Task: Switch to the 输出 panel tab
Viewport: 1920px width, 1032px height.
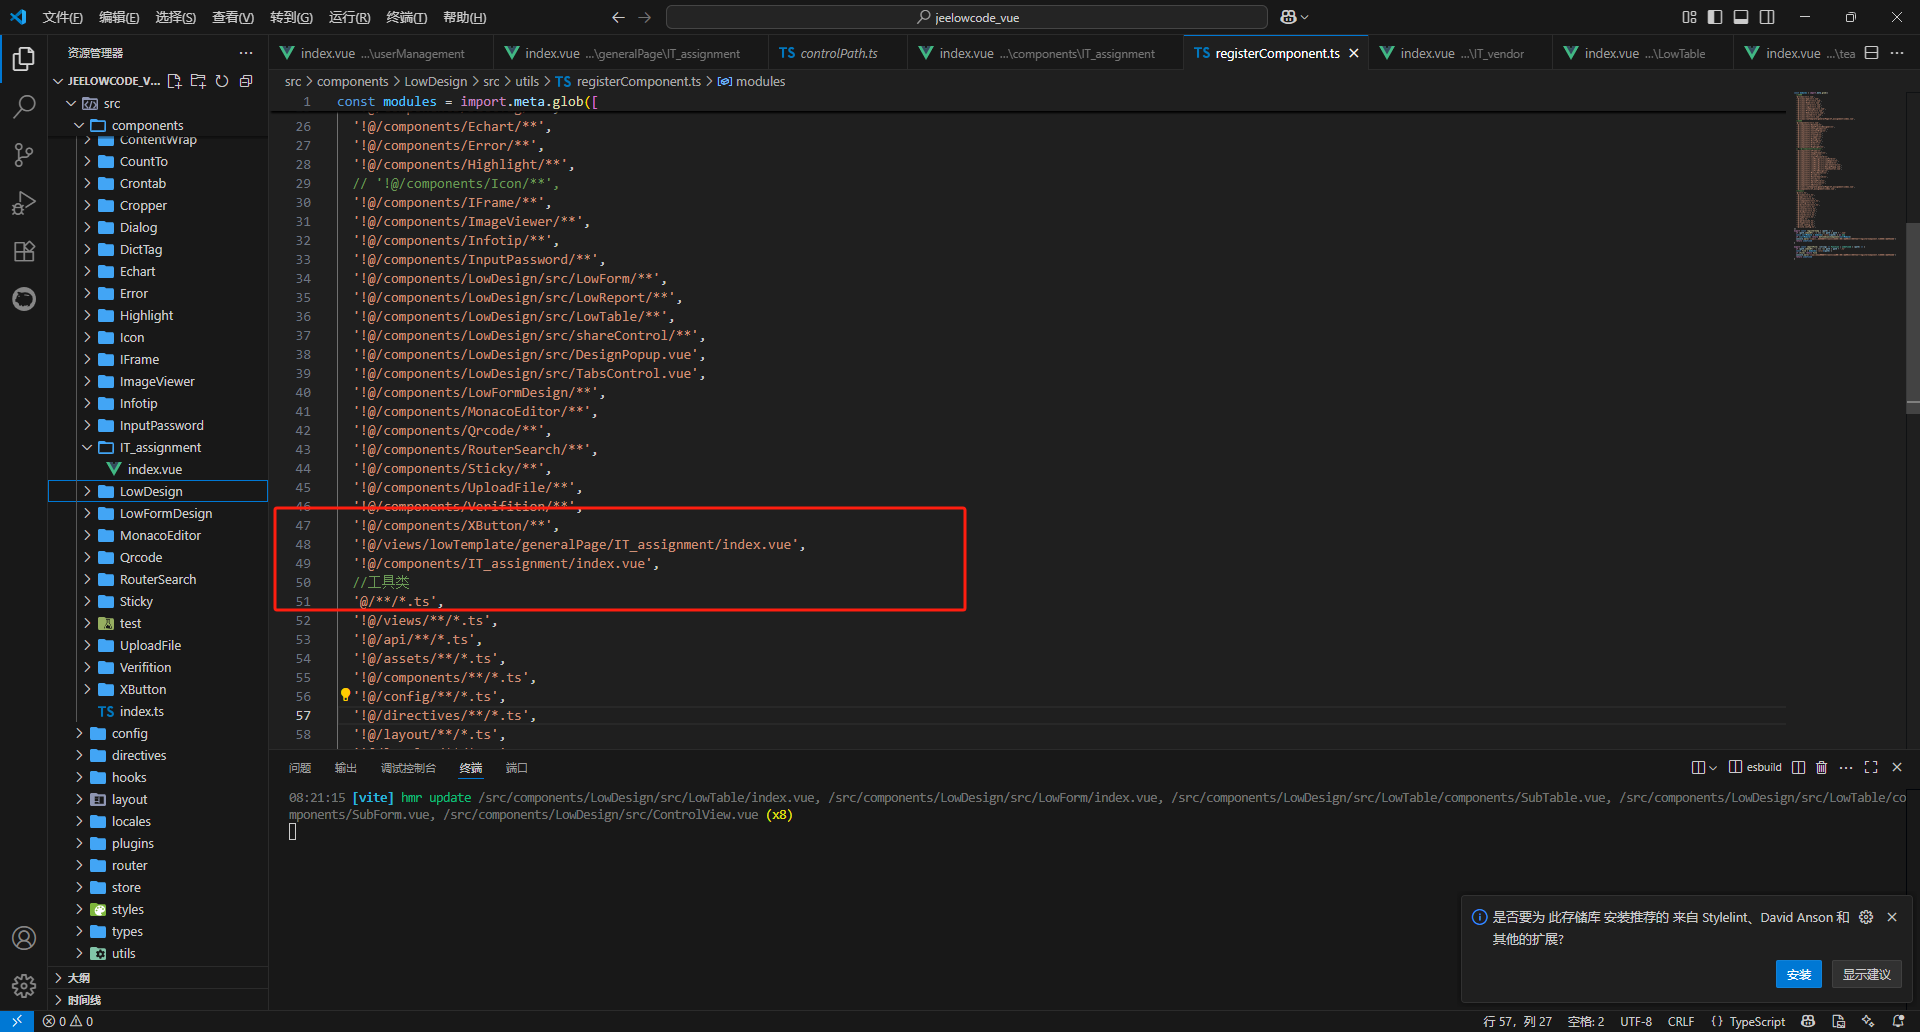Action: pyautogui.click(x=346, y=767)
